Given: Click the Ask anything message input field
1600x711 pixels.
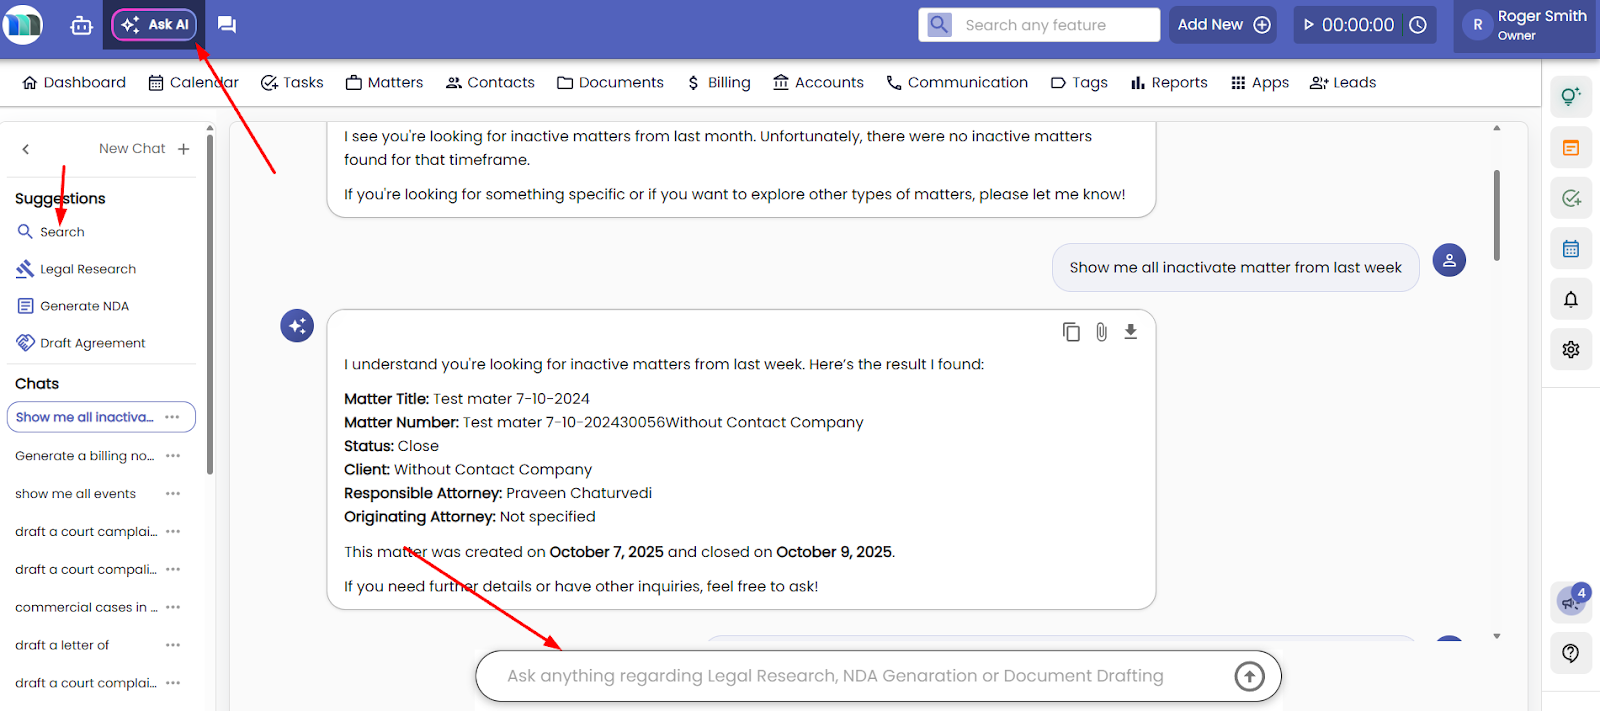Looking at the screenshot, I should [850, 677].
